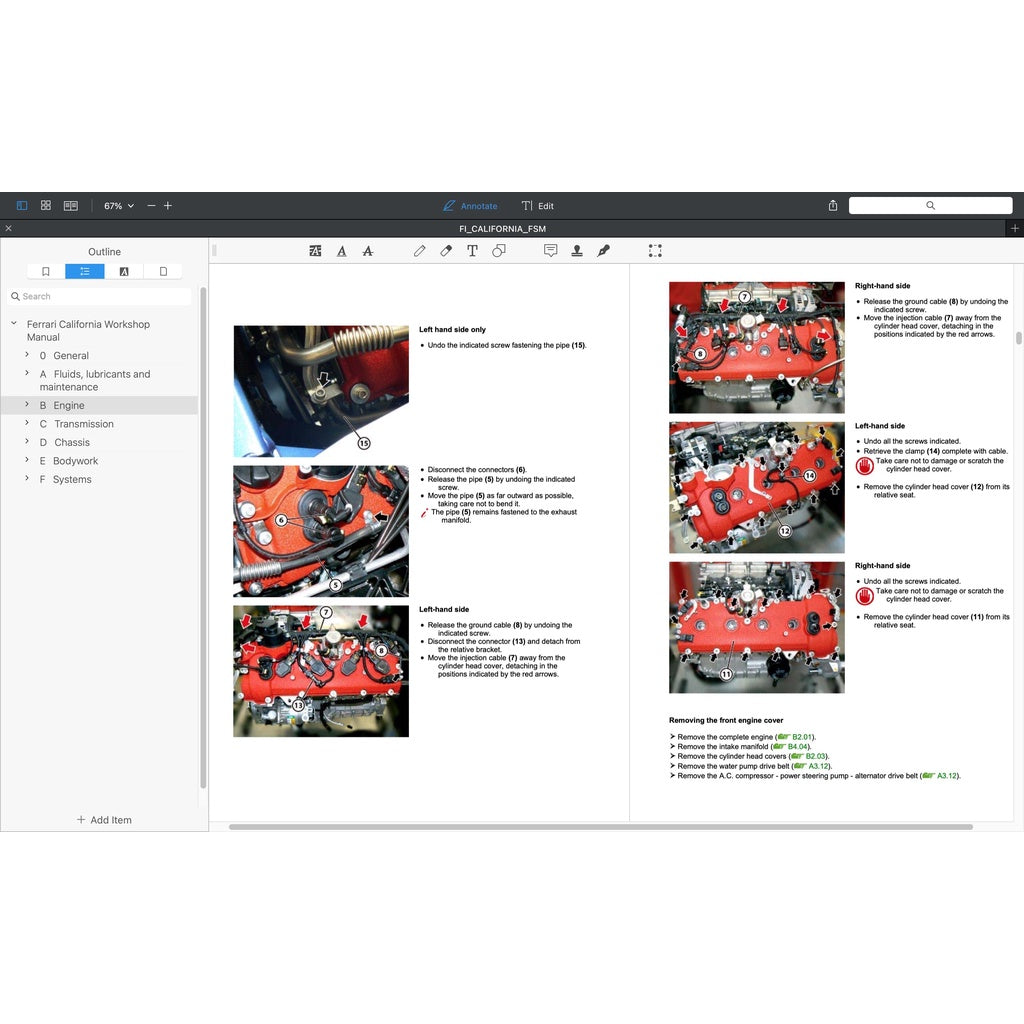This screenshot has width=1024, height=1024.
Task: Select the 'Left hand side only' heading
Action: tap(452, 330)
